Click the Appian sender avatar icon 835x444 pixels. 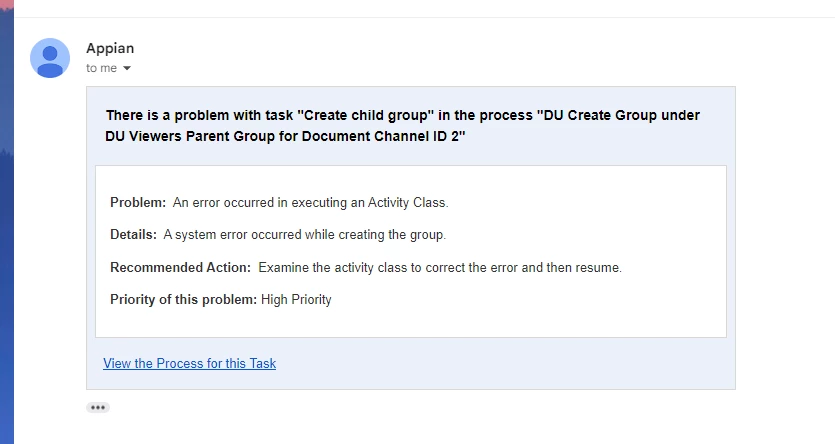click(50, 58)
